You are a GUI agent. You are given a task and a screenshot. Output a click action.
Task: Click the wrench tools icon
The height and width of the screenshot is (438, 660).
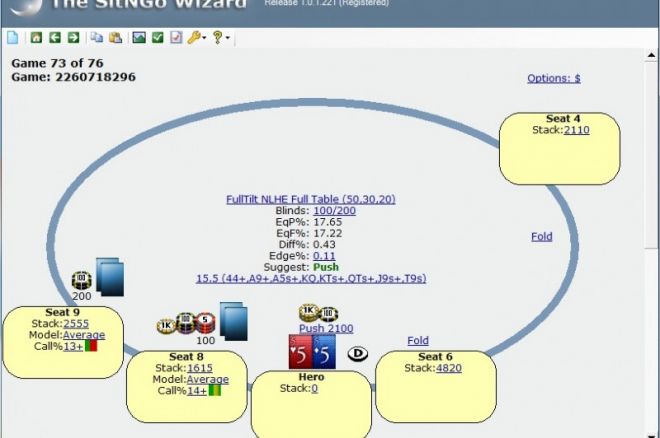click(x=194, y=37)
